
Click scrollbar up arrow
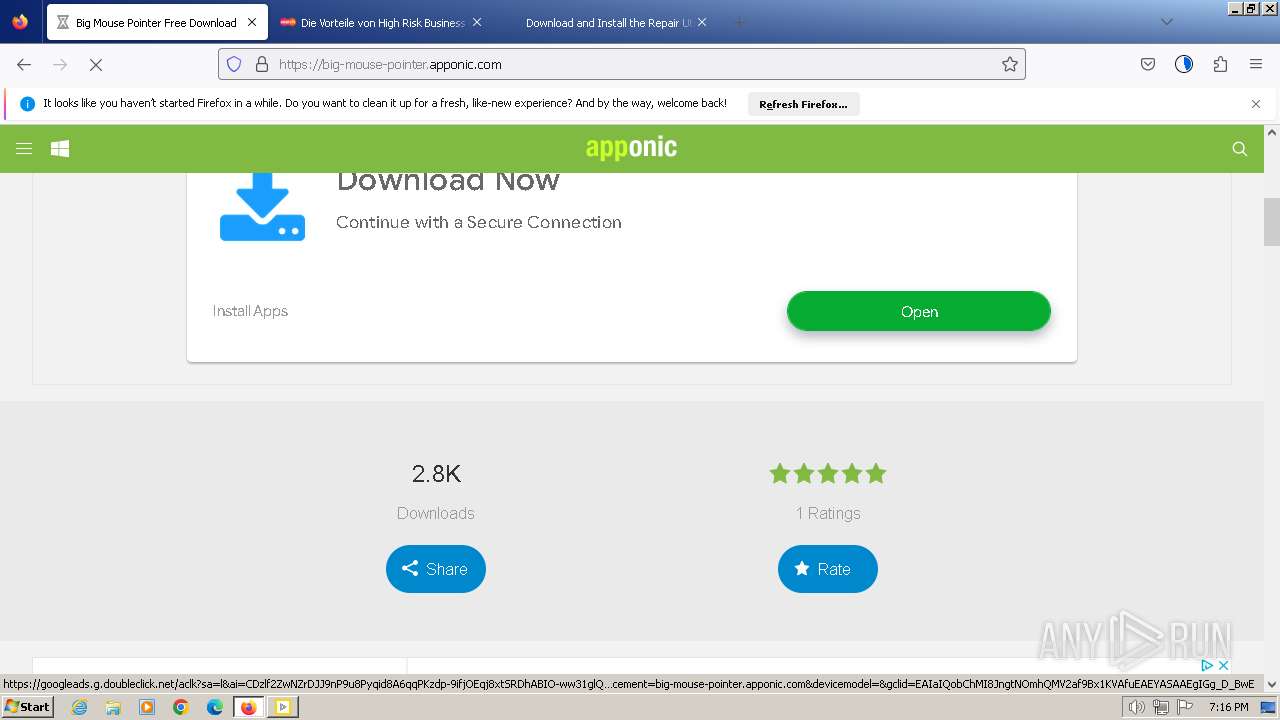click(1272, 132)
